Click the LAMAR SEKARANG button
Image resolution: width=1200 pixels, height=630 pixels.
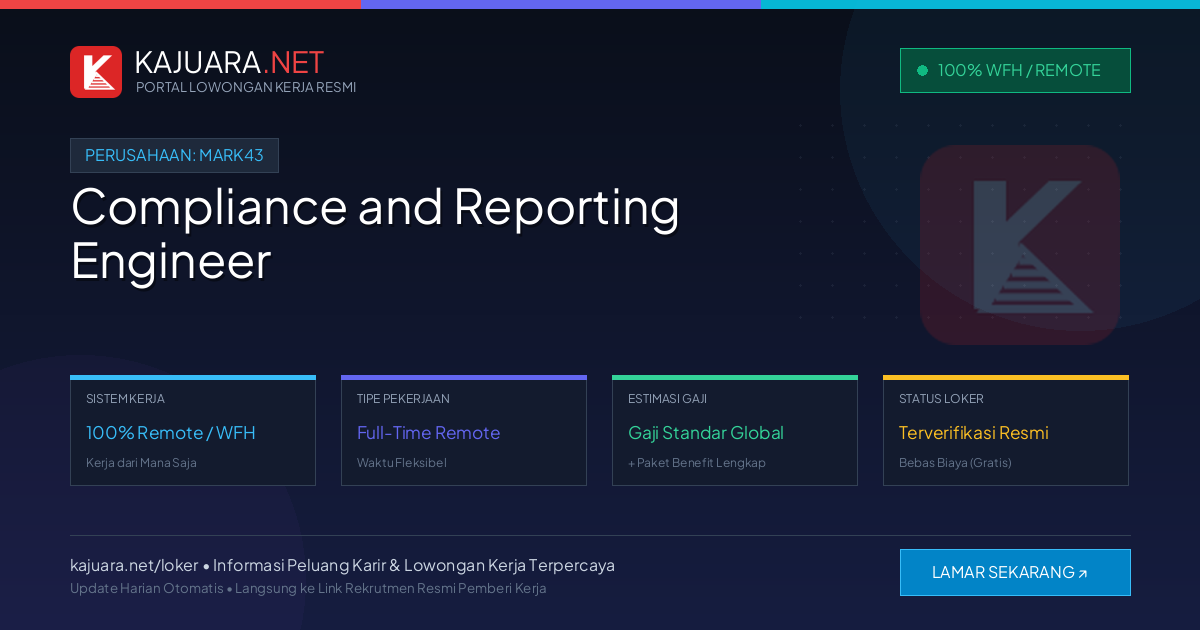[1015, 572]
